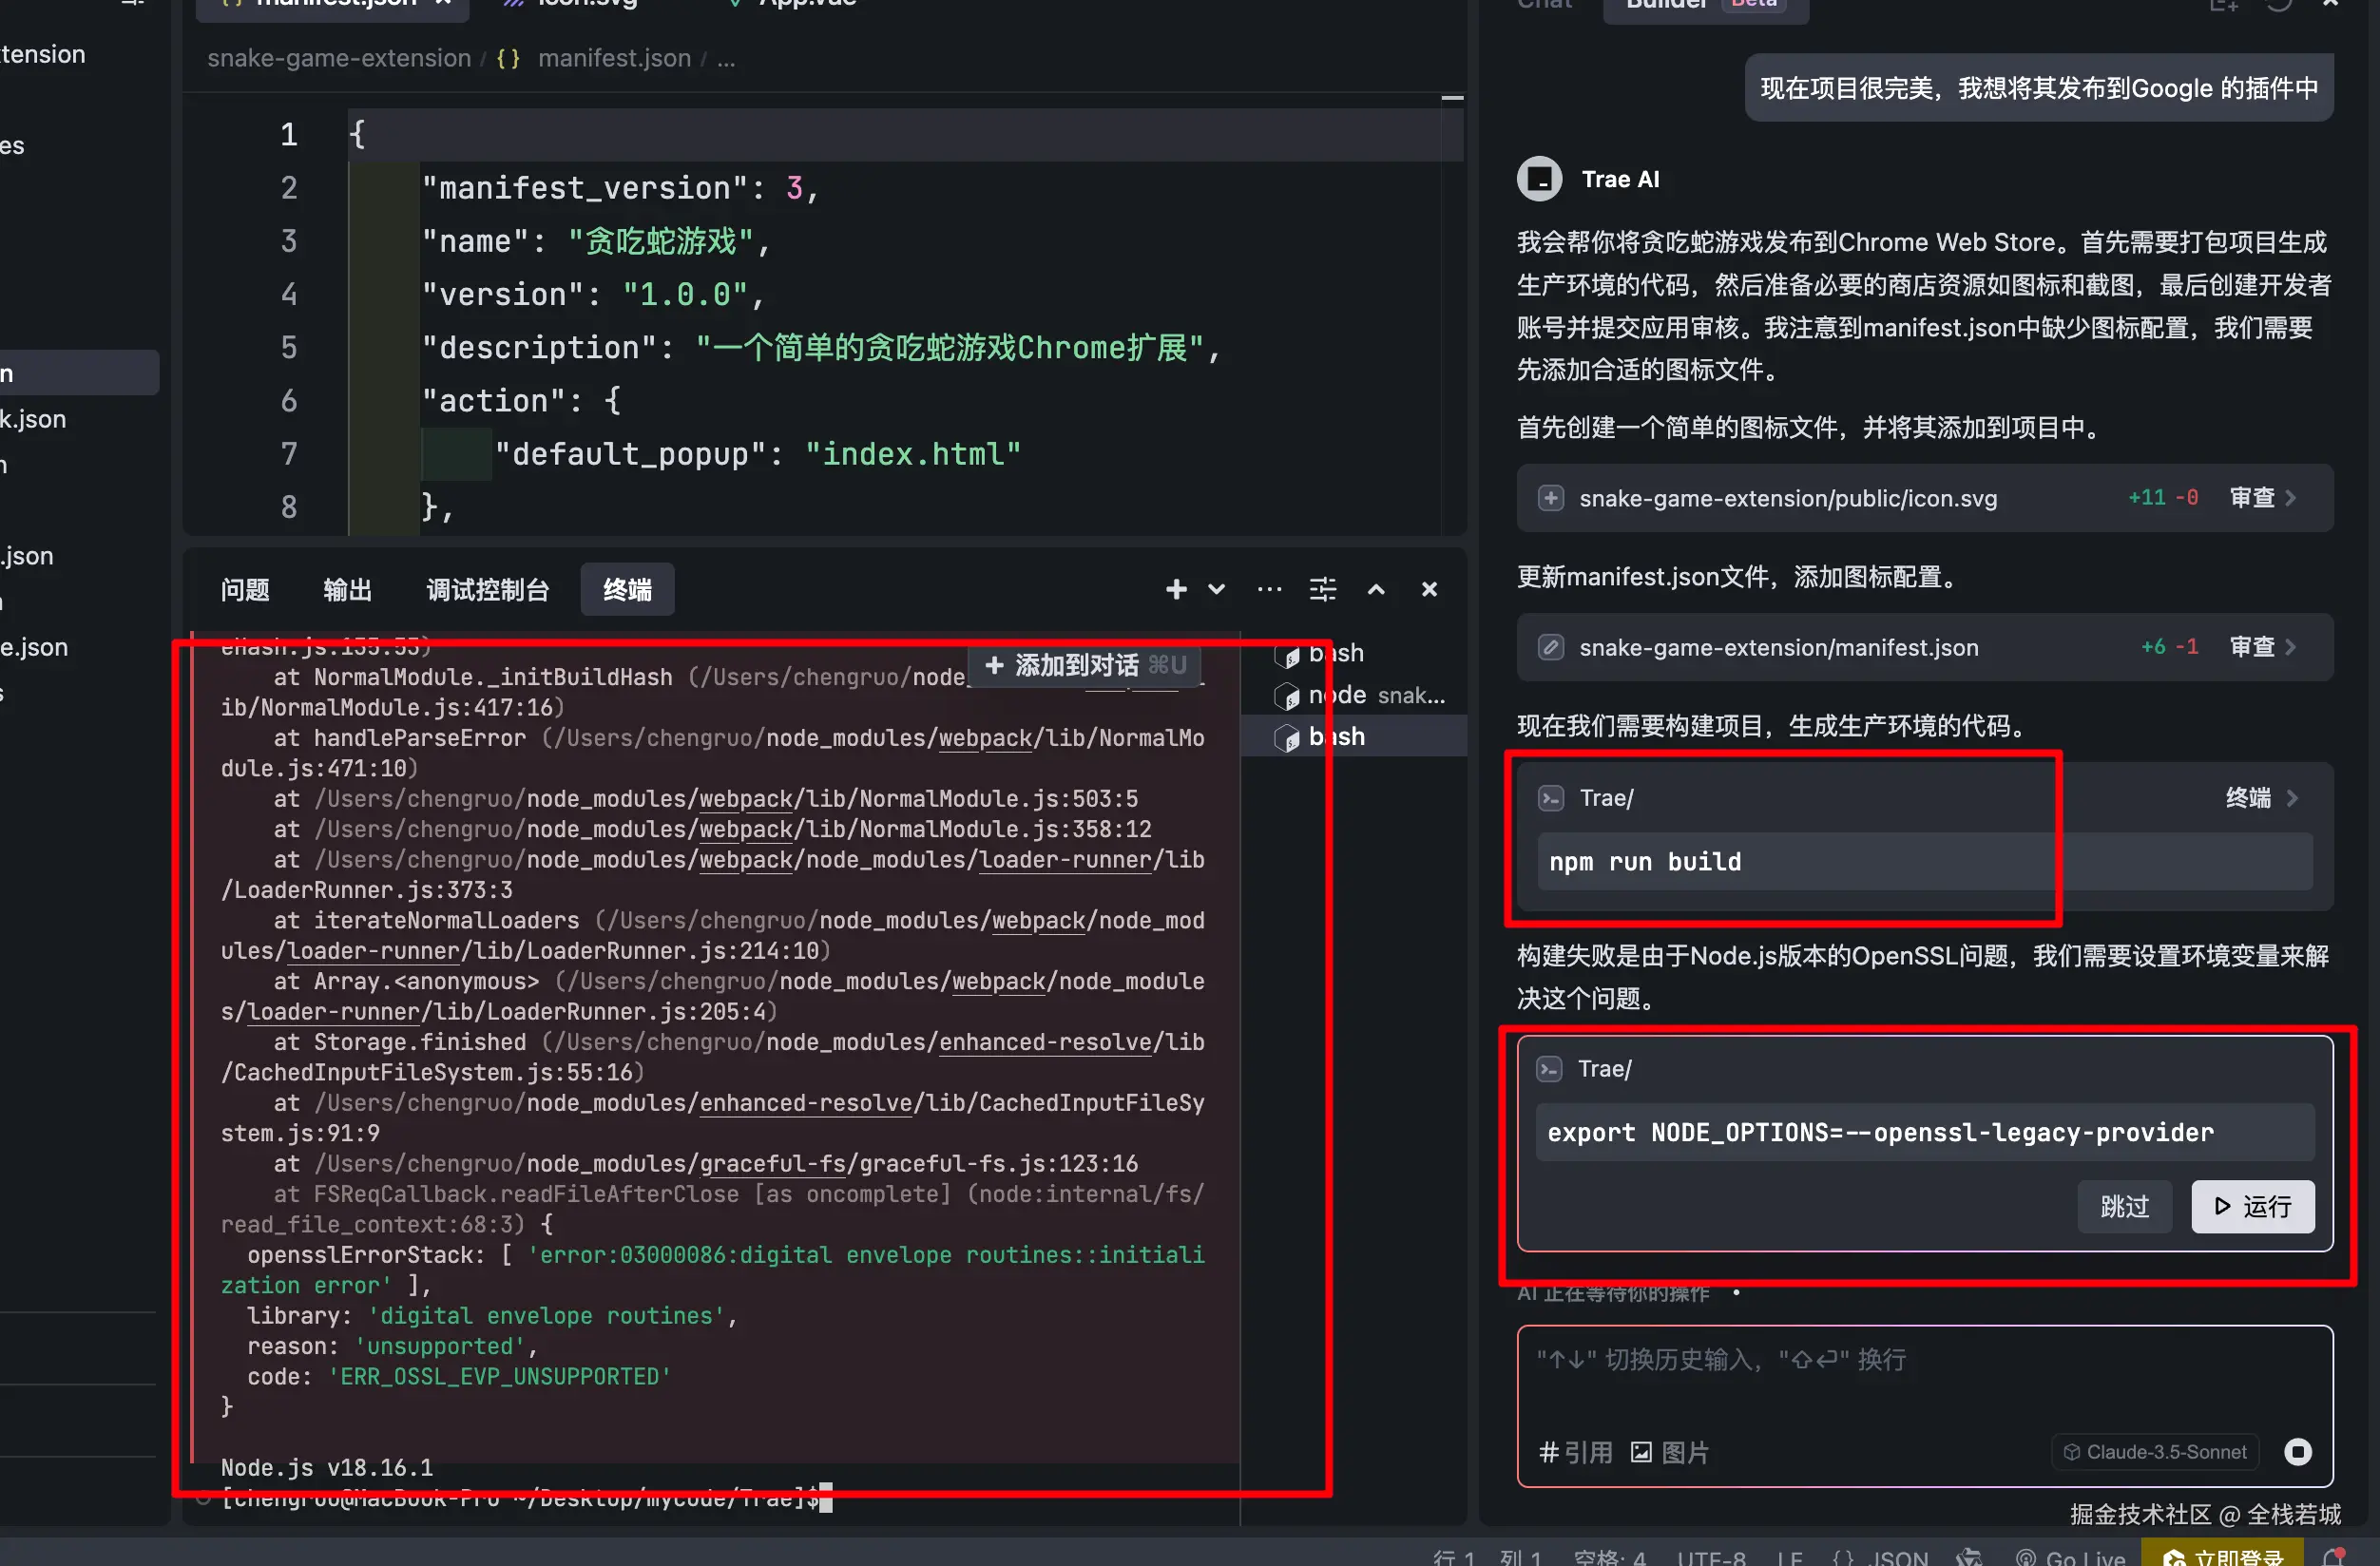Image resolution: width=2380 pixels, height=1566 pixels.
Task: Open terminal more actions ellipsis menu
Action: 1269,589
